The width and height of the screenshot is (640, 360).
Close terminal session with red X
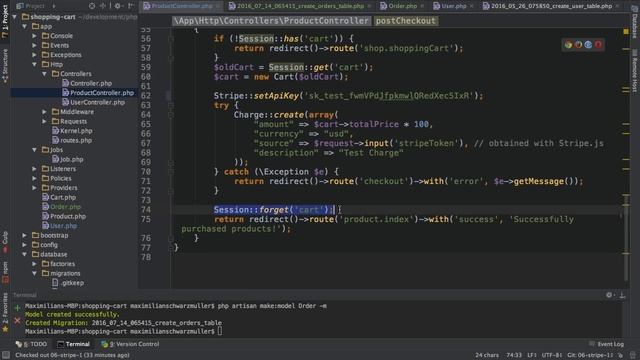[17, 321]
